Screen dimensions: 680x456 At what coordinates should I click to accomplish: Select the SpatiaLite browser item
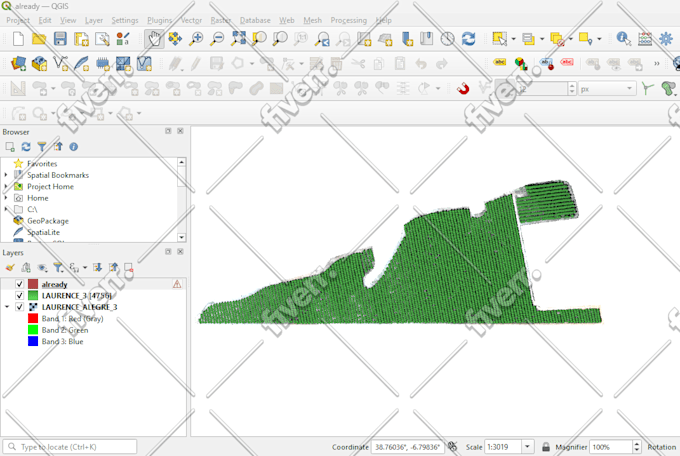[43, 232]
